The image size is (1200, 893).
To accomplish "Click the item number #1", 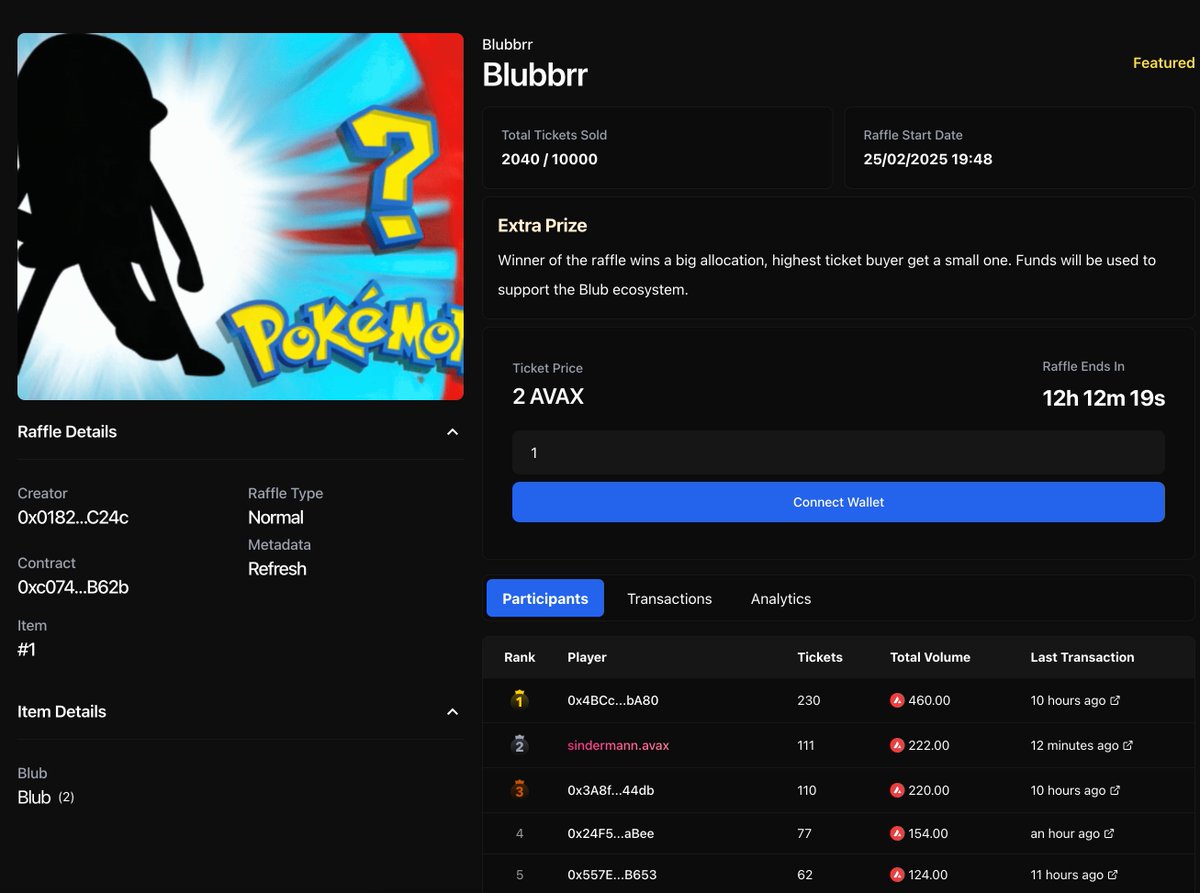I will pos(28,649).
